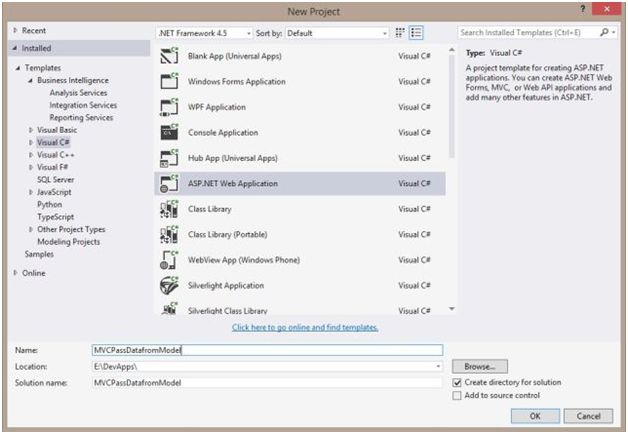Click the Console Application template icon
The width and height of the screenshot is (628, 434).
tap(169, 133)
